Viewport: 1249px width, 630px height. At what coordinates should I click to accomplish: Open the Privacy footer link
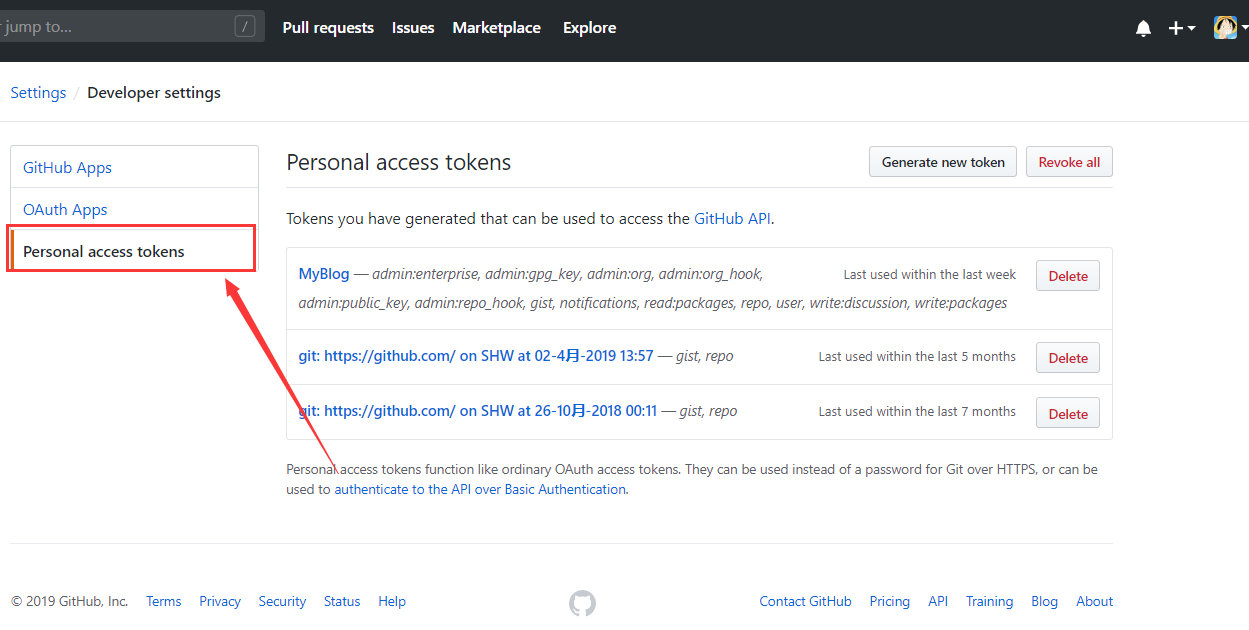(220, 601)
